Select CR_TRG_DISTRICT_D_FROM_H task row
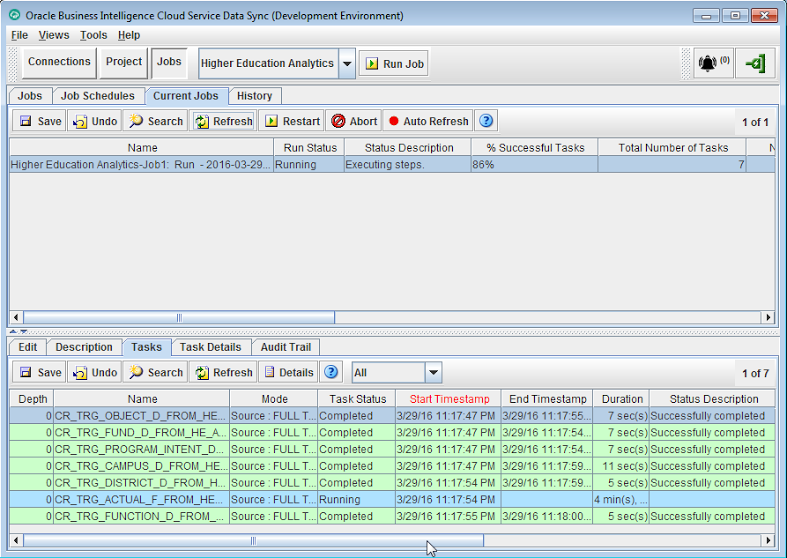Screen dimensions: 787x558 [x=391, y=483]
